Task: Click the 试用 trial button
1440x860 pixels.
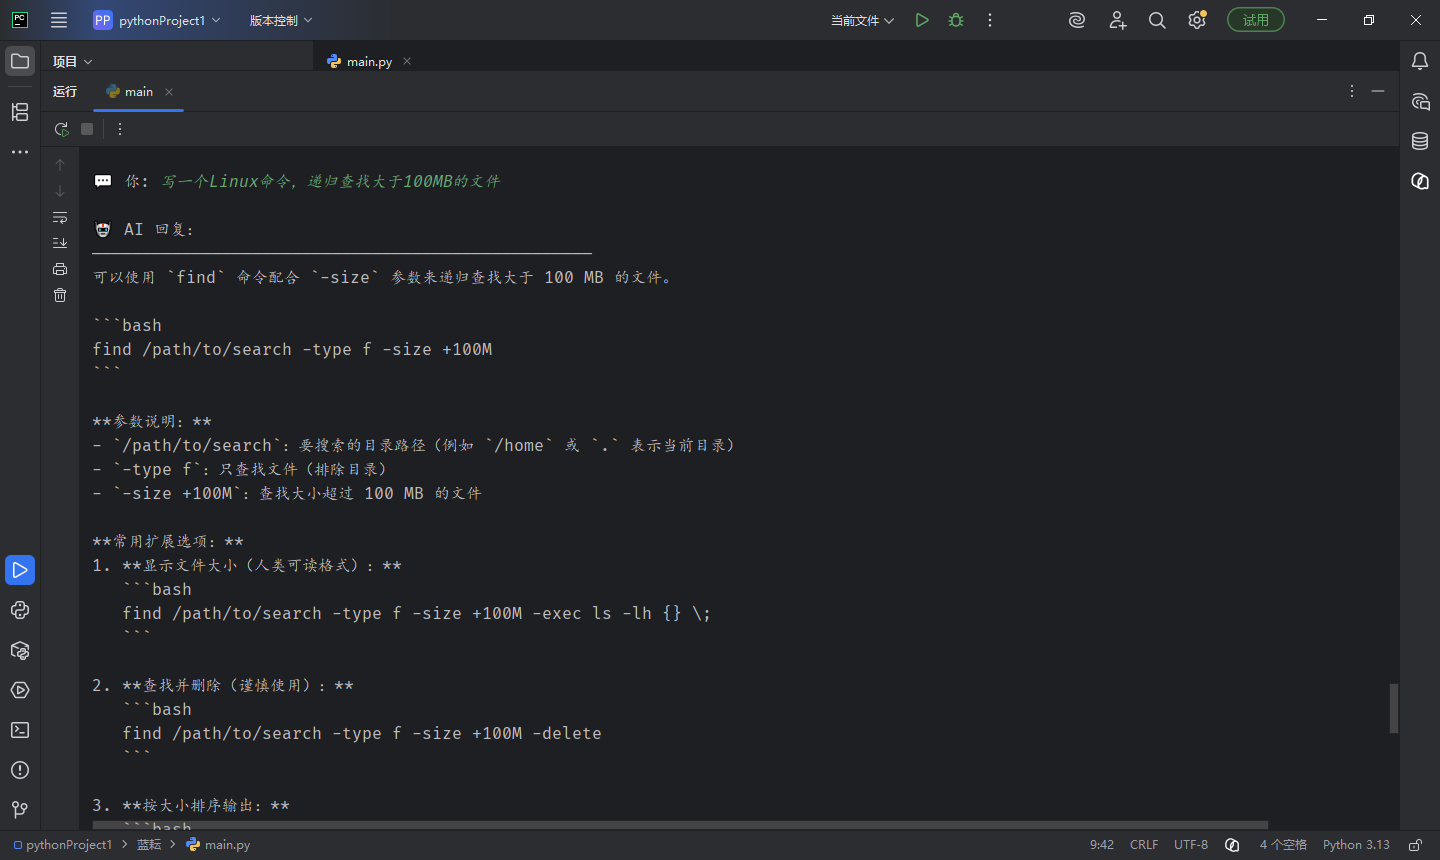Action: click(1256, 20)
